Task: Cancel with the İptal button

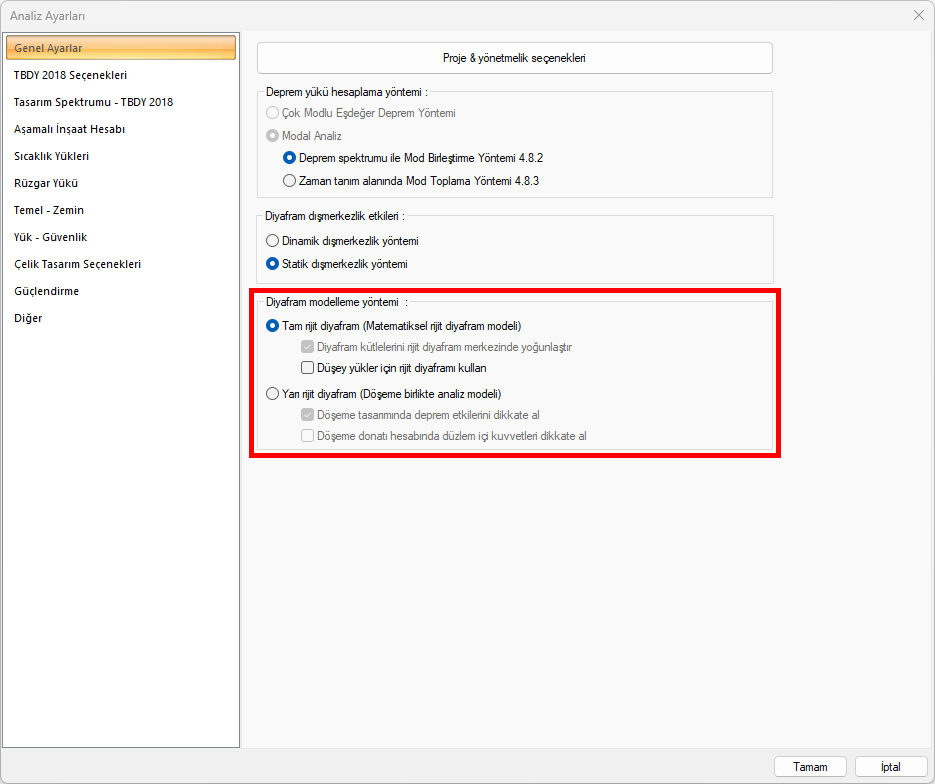Action: pos(891,767)
